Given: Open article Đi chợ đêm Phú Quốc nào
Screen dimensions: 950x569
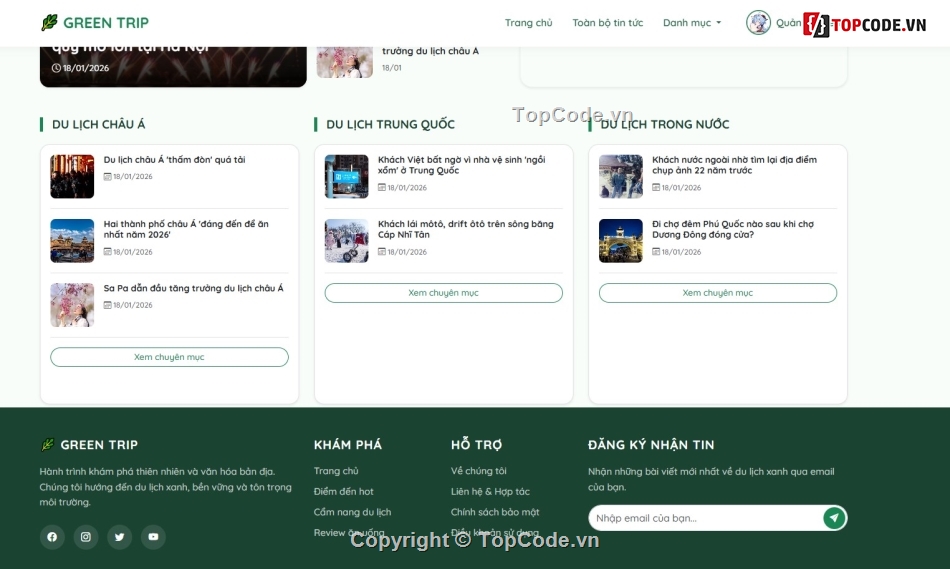Looking at the screenshot, I should [732, 229].
